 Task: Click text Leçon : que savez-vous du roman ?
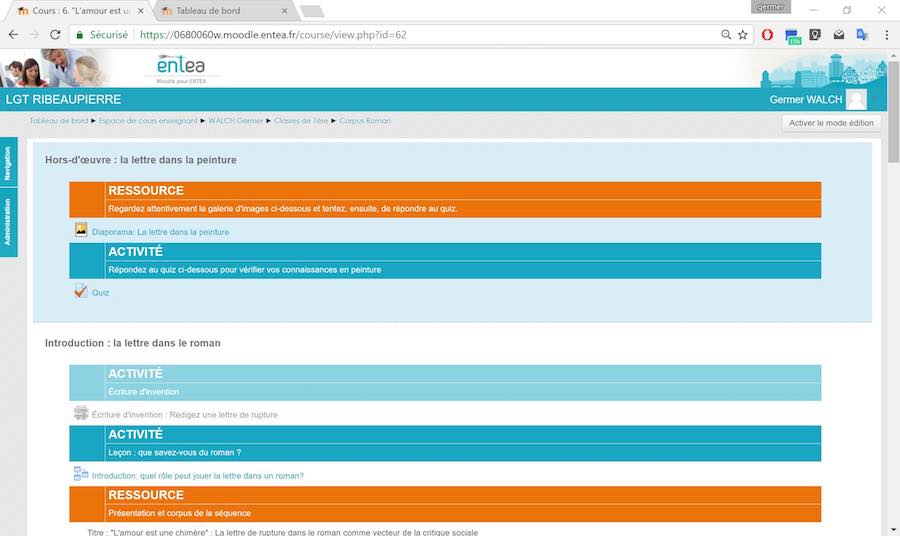point(174,452)
